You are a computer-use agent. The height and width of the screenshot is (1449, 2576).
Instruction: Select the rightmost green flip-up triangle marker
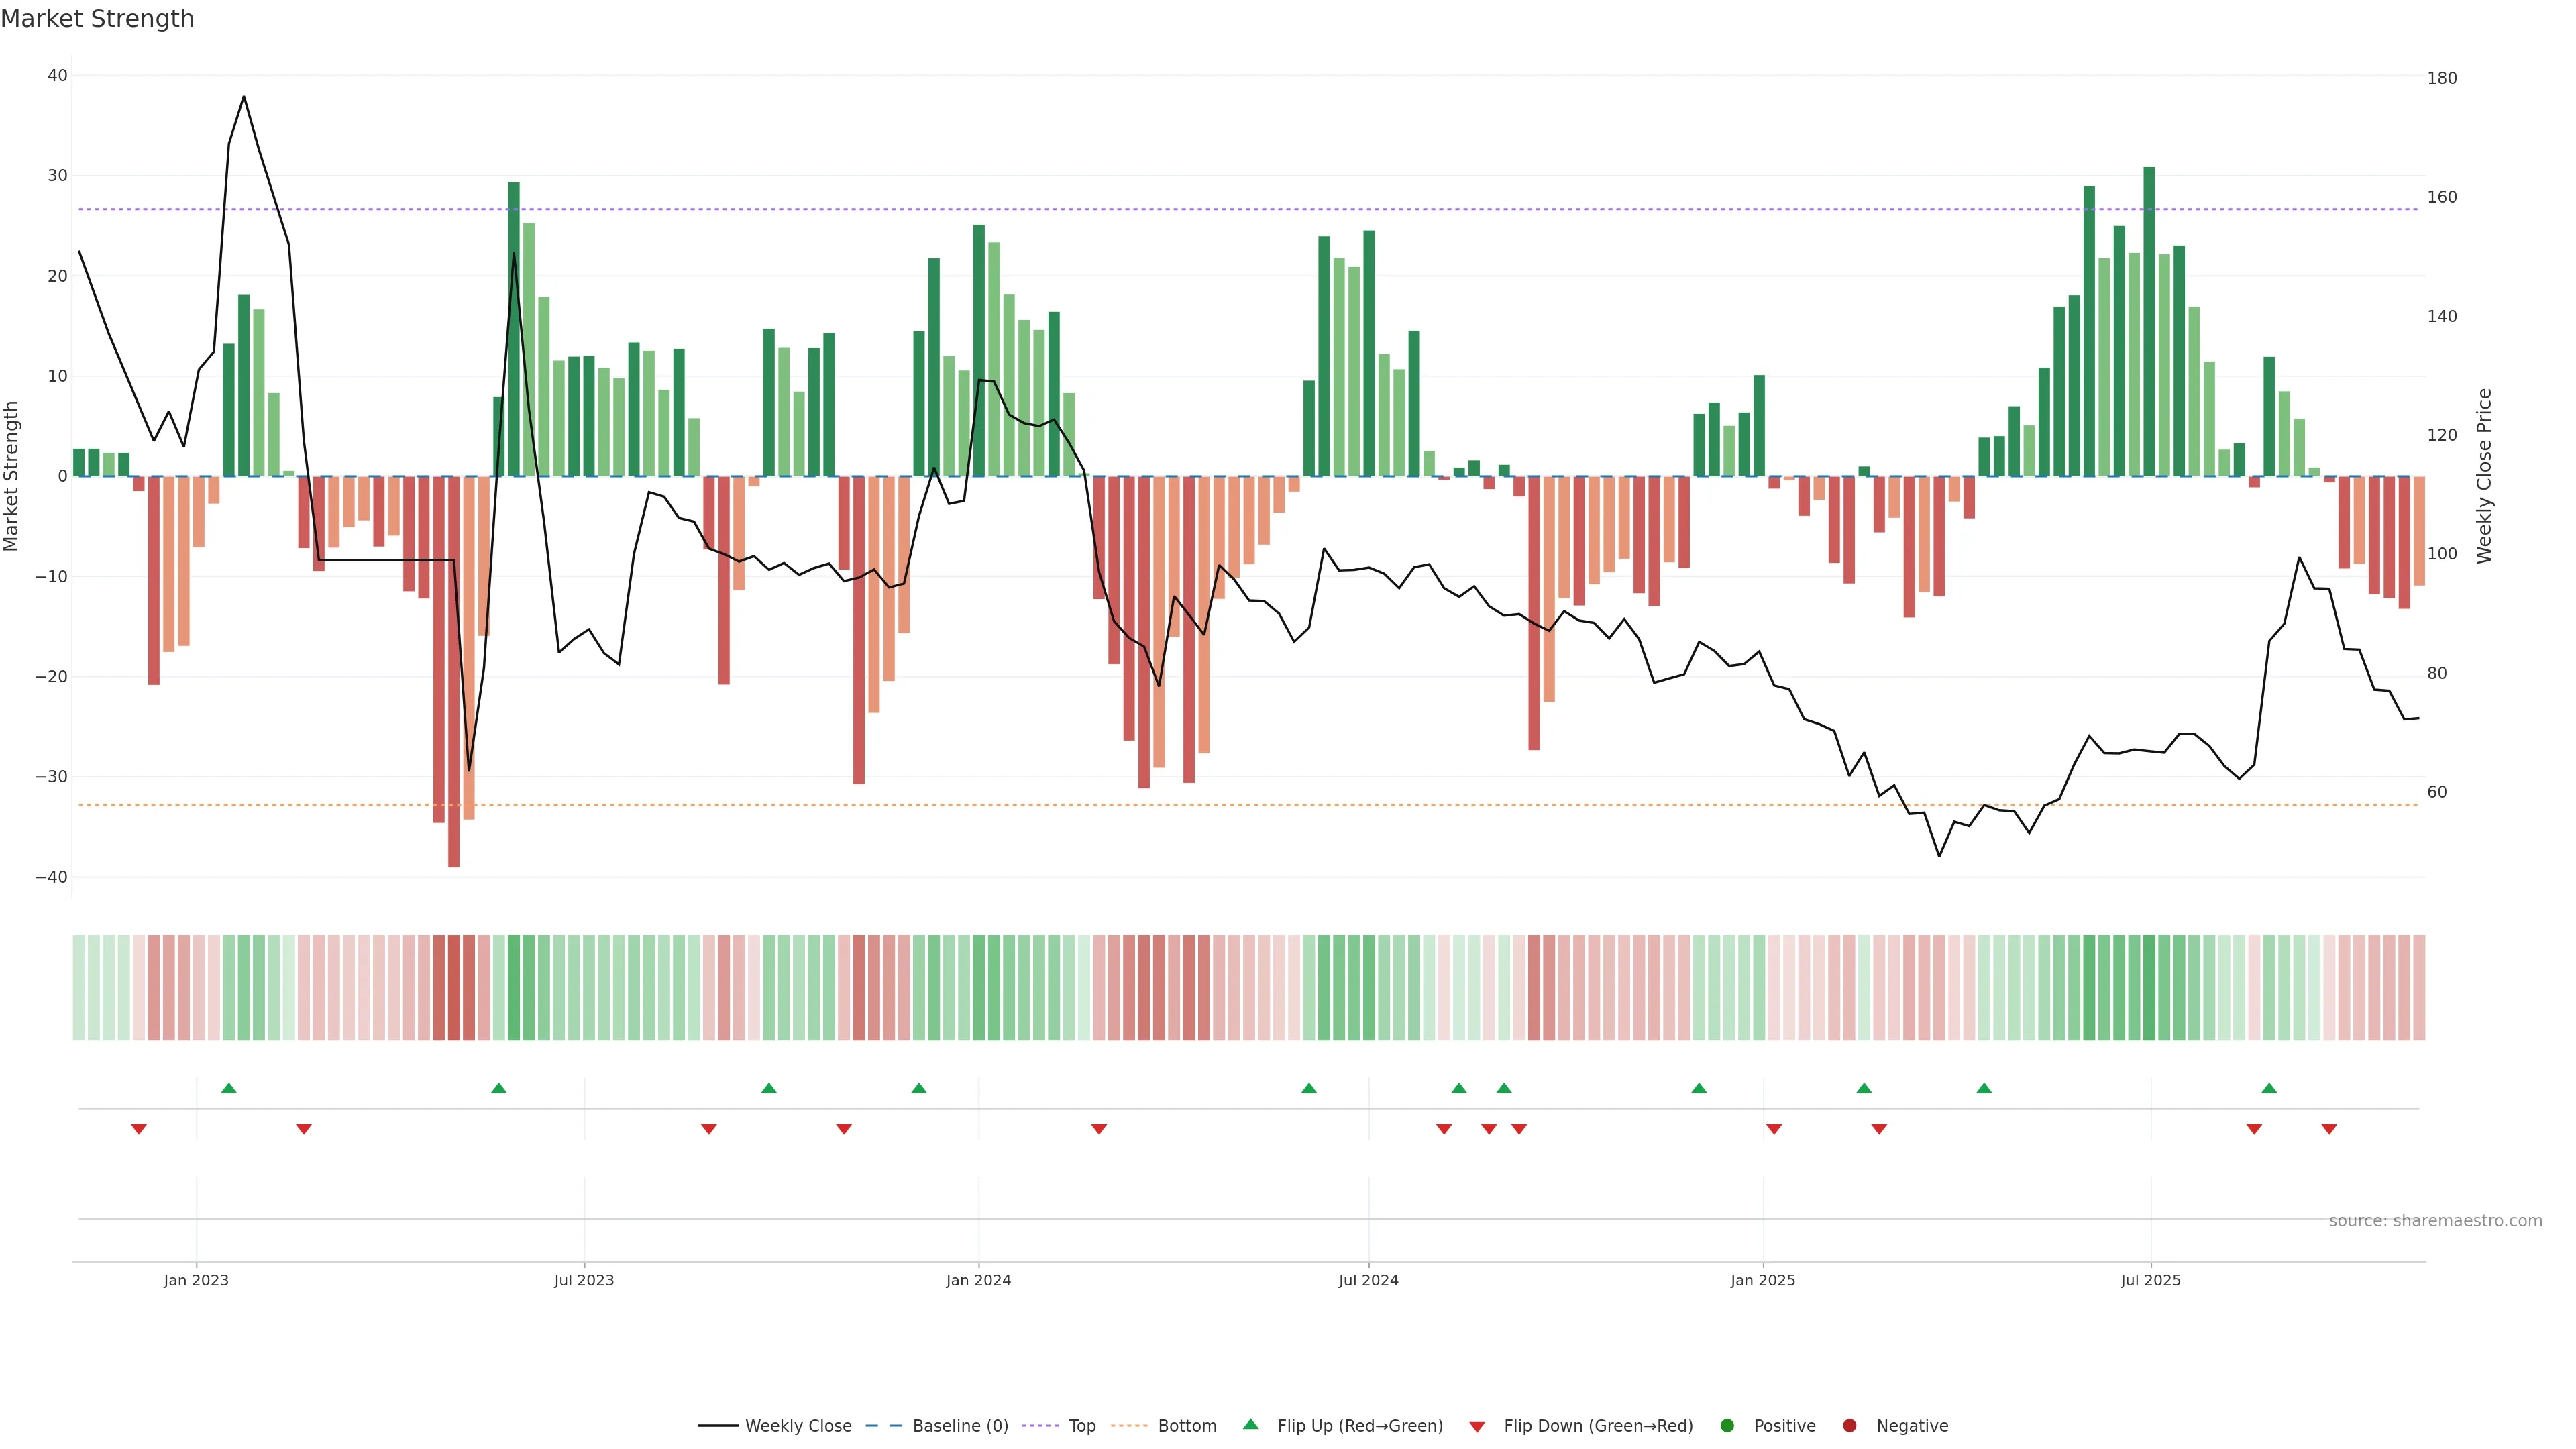click(x=2269, y=1088)
